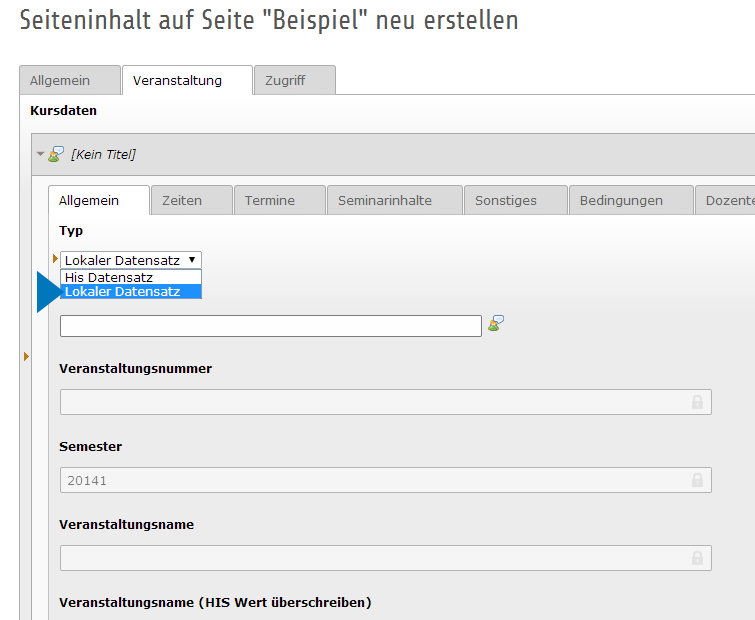Choose "His Datensatz" from the list
The image size is (755, 620).
pyautogui.click(x=109, y=277)
